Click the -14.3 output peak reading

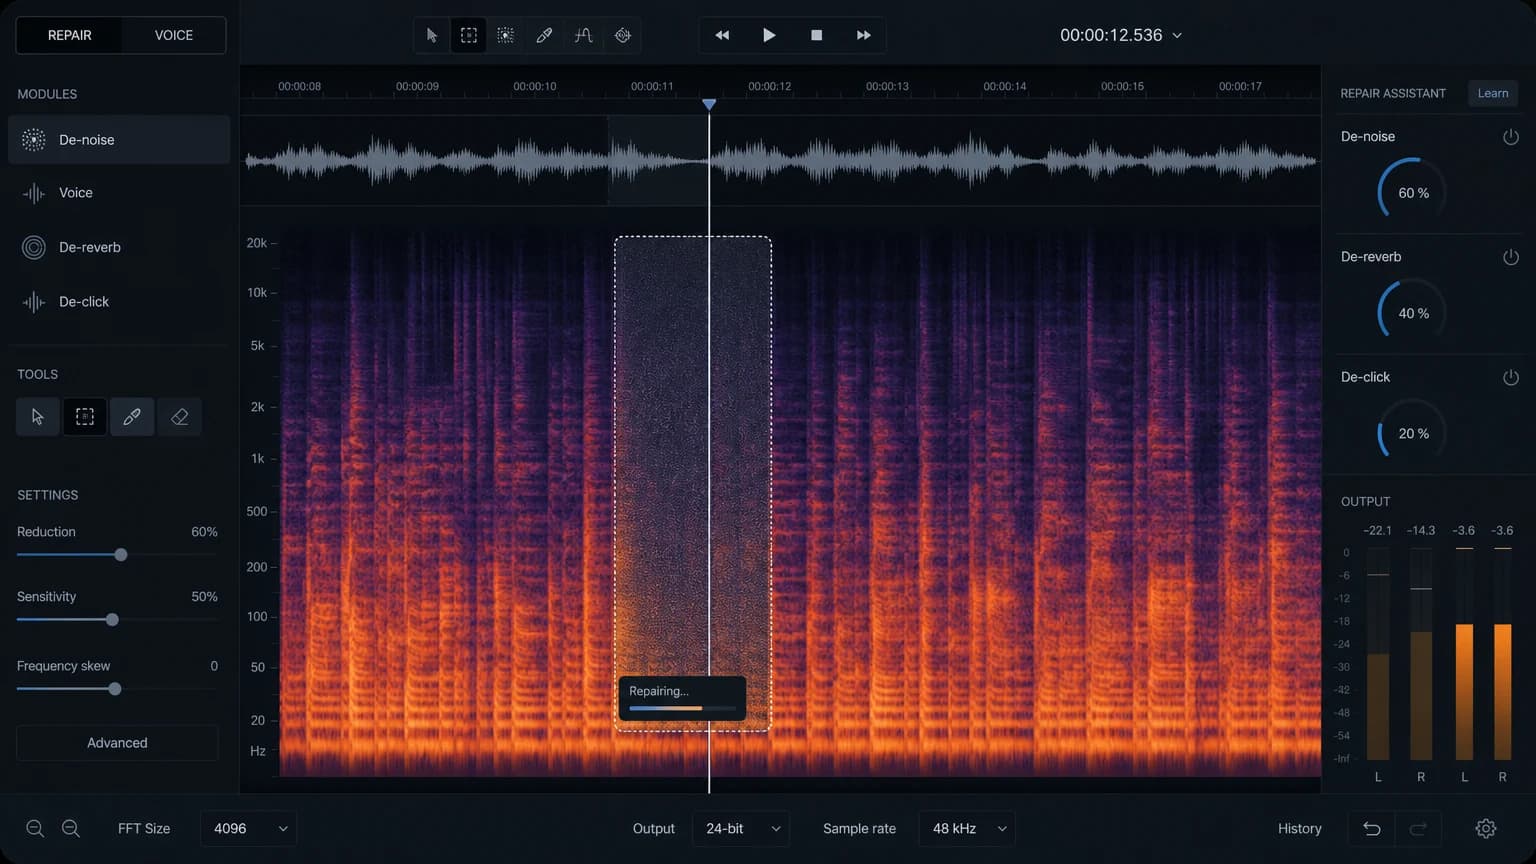click(x=1420, y=531)
